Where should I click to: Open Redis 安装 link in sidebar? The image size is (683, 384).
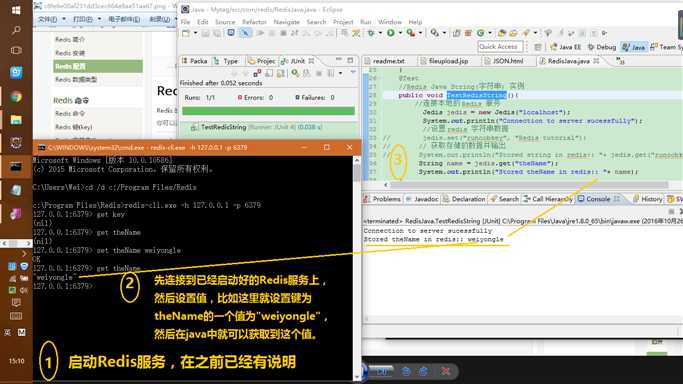click(70, 53)
